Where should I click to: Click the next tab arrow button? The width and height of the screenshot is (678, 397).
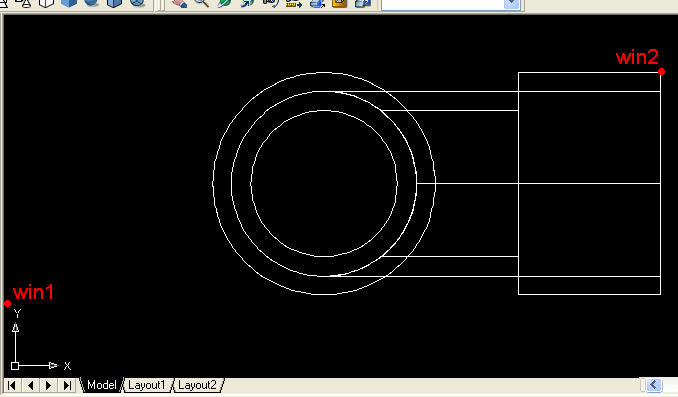coord(48,385)
